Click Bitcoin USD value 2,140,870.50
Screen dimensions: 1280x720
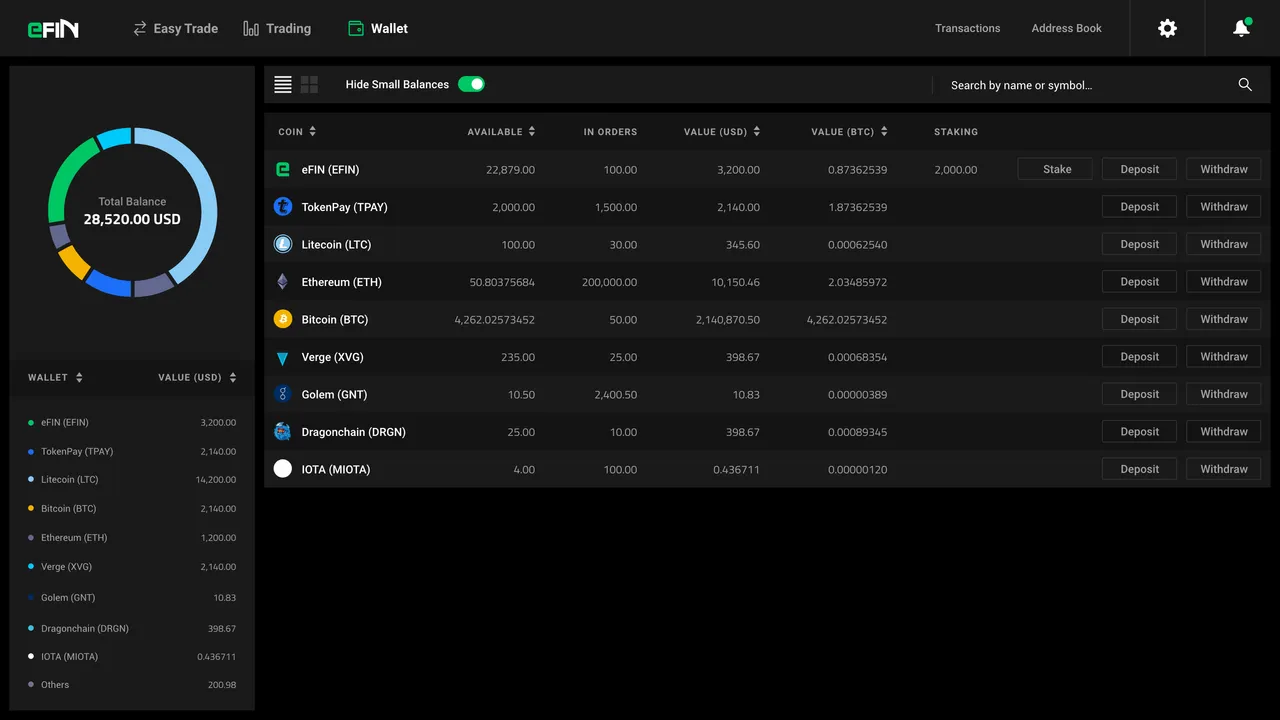728,320
